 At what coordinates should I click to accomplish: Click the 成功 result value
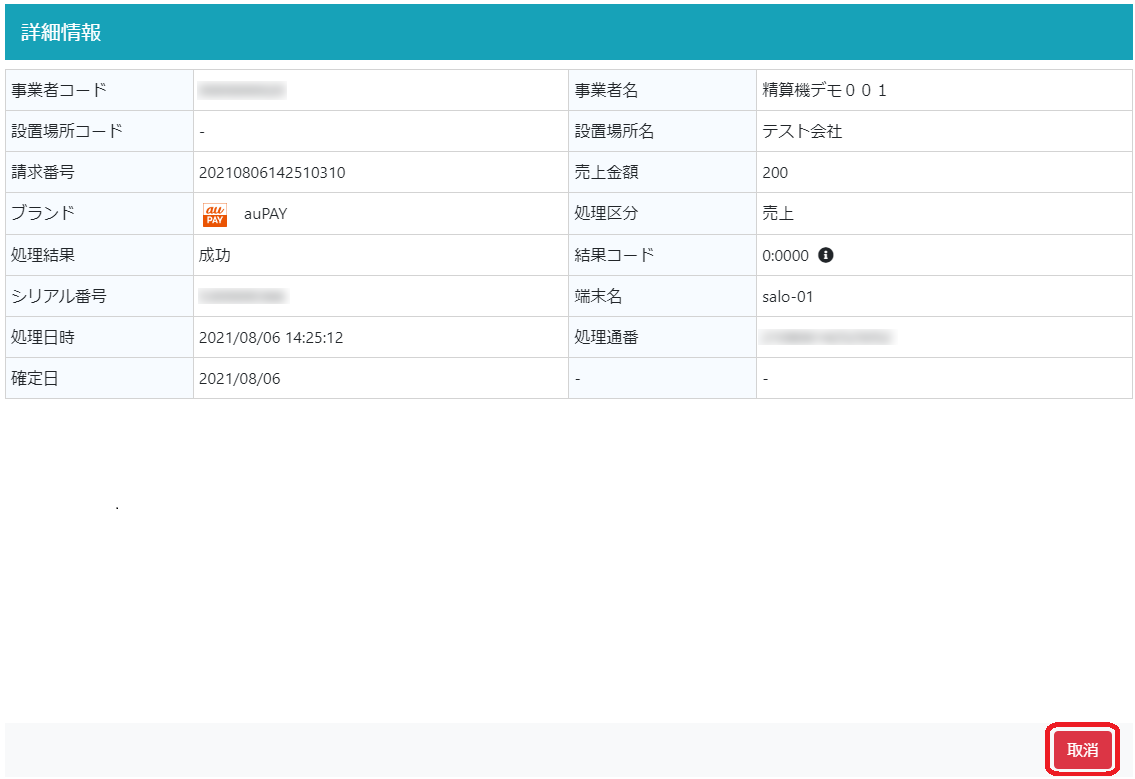click(x=215, y=255)
